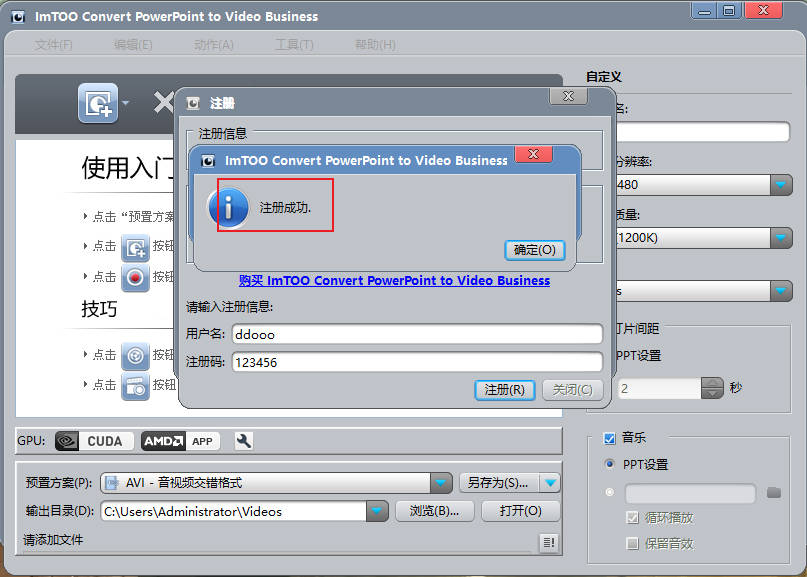The image size is (807, 577).
Task: Click the blue info icon in the message box
Action: (x=229, y=208)
